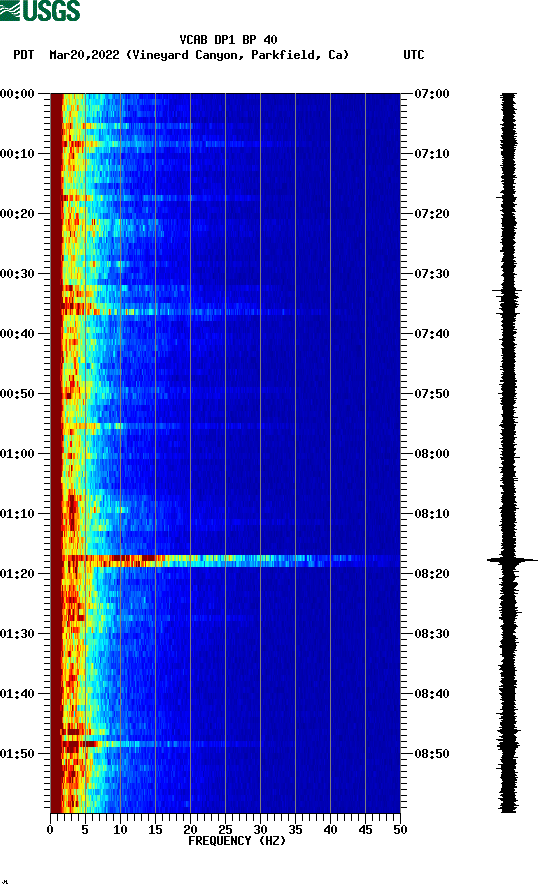
Task: Click the USGS logo
Action: point(40,10)
